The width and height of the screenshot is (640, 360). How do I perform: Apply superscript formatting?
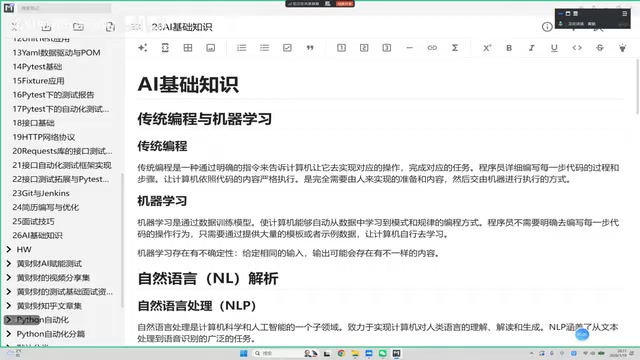point(487,48)
